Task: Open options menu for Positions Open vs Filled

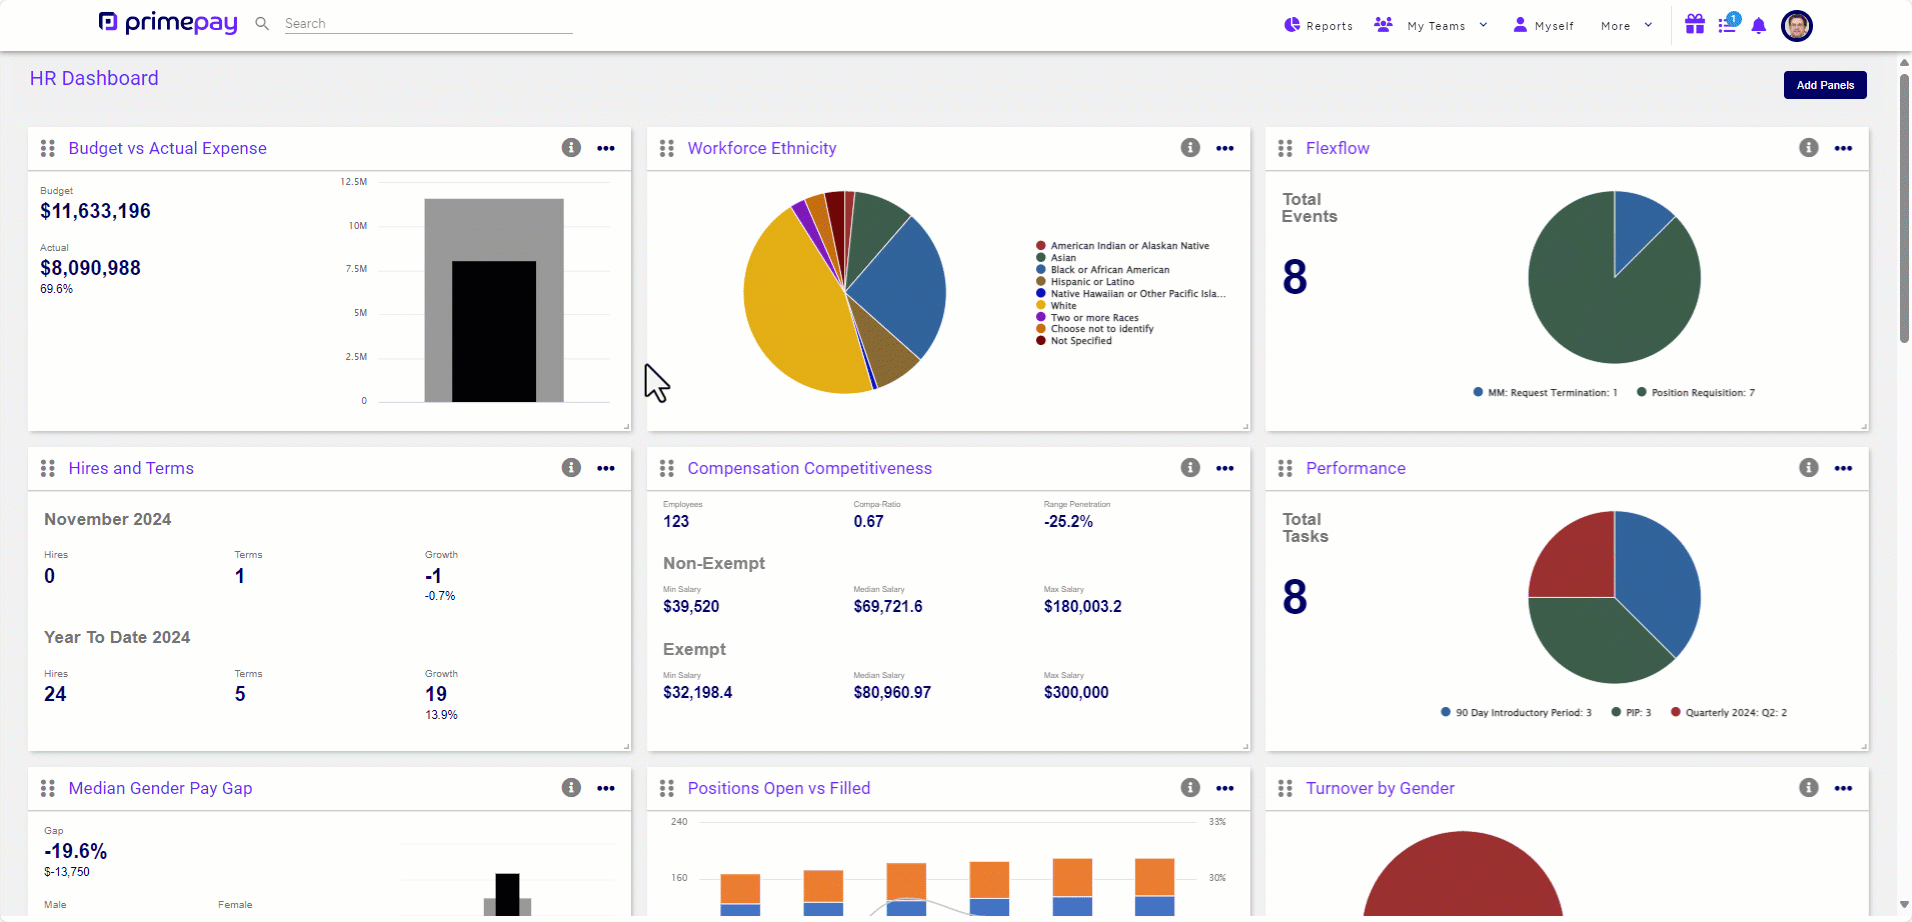Action: tap(1225, 788)
